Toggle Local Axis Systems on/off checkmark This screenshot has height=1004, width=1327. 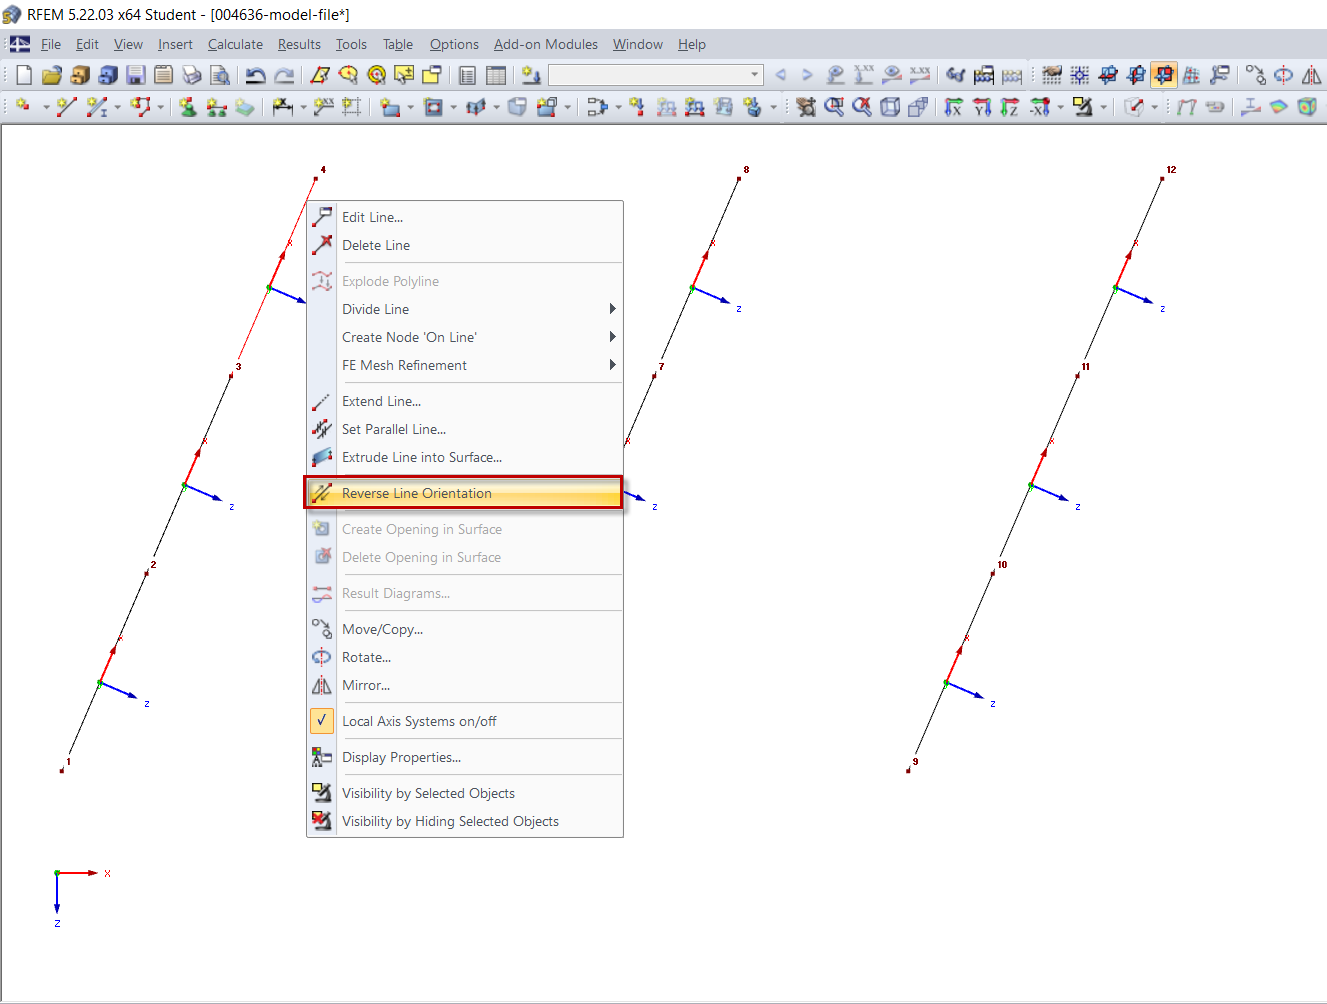tap(321, 720)
